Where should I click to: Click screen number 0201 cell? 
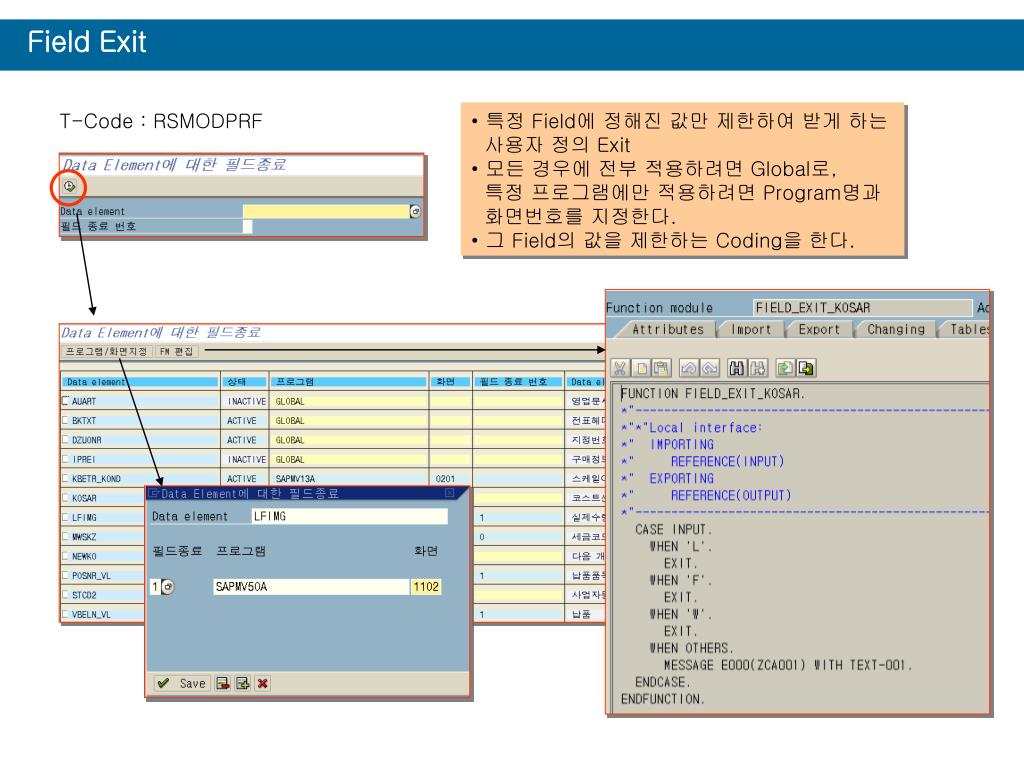pos(450,479)
